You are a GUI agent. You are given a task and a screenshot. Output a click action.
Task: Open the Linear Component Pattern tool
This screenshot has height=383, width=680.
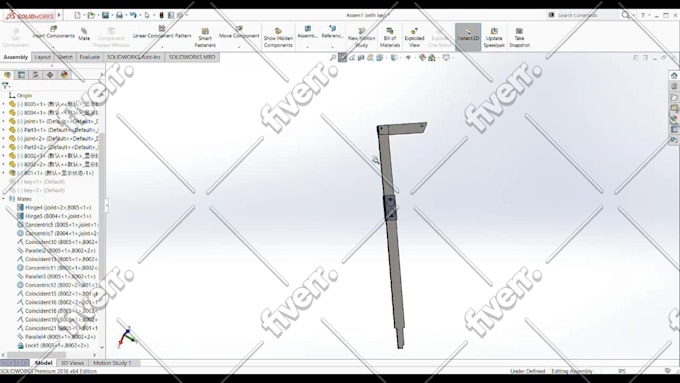(x=162, y=32)
